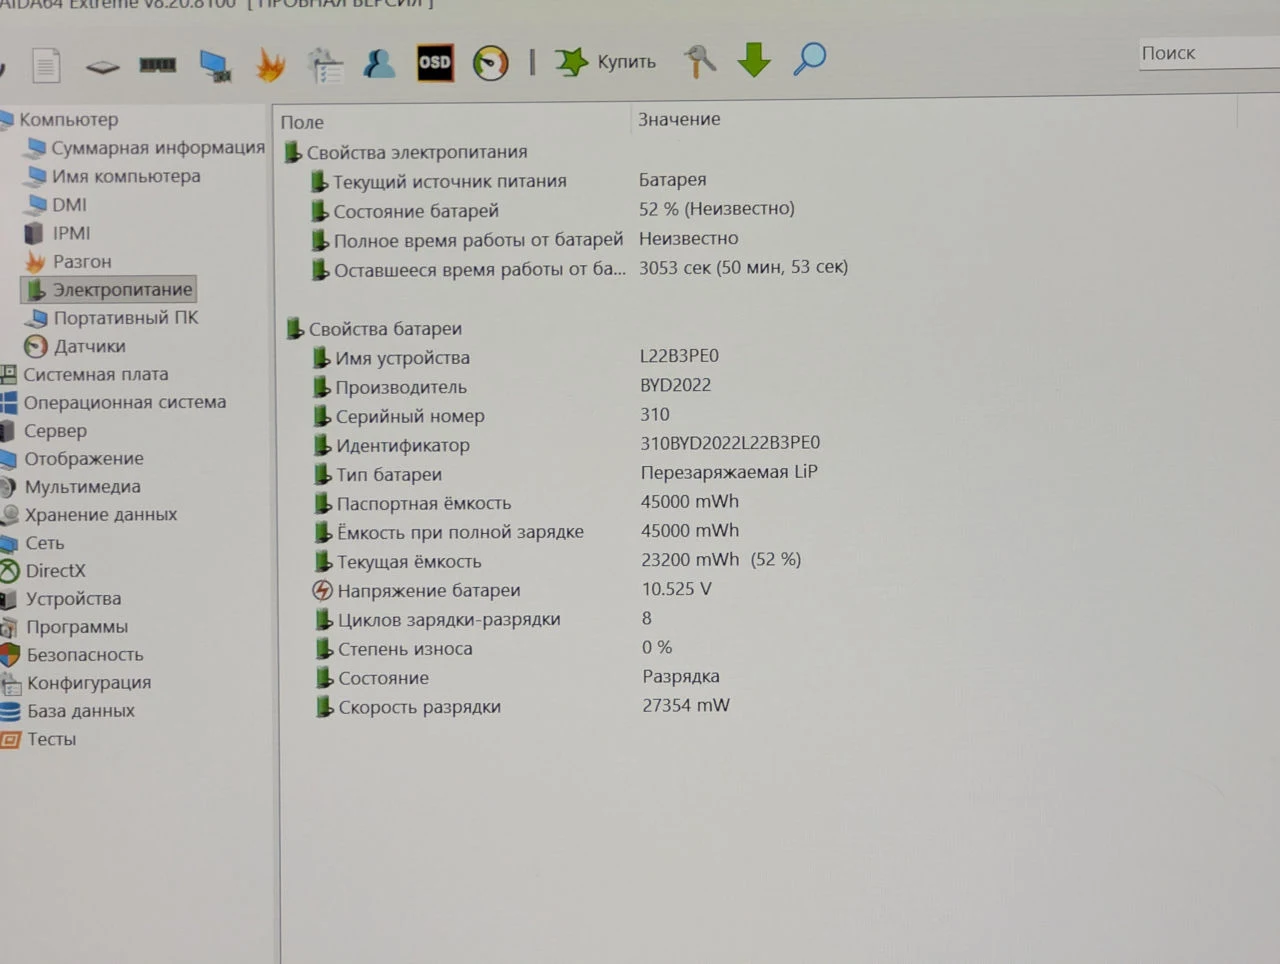Screen dimensions: 1280x964
Task: Click the network monitor icon in toolbar
Action: (214, 65)
